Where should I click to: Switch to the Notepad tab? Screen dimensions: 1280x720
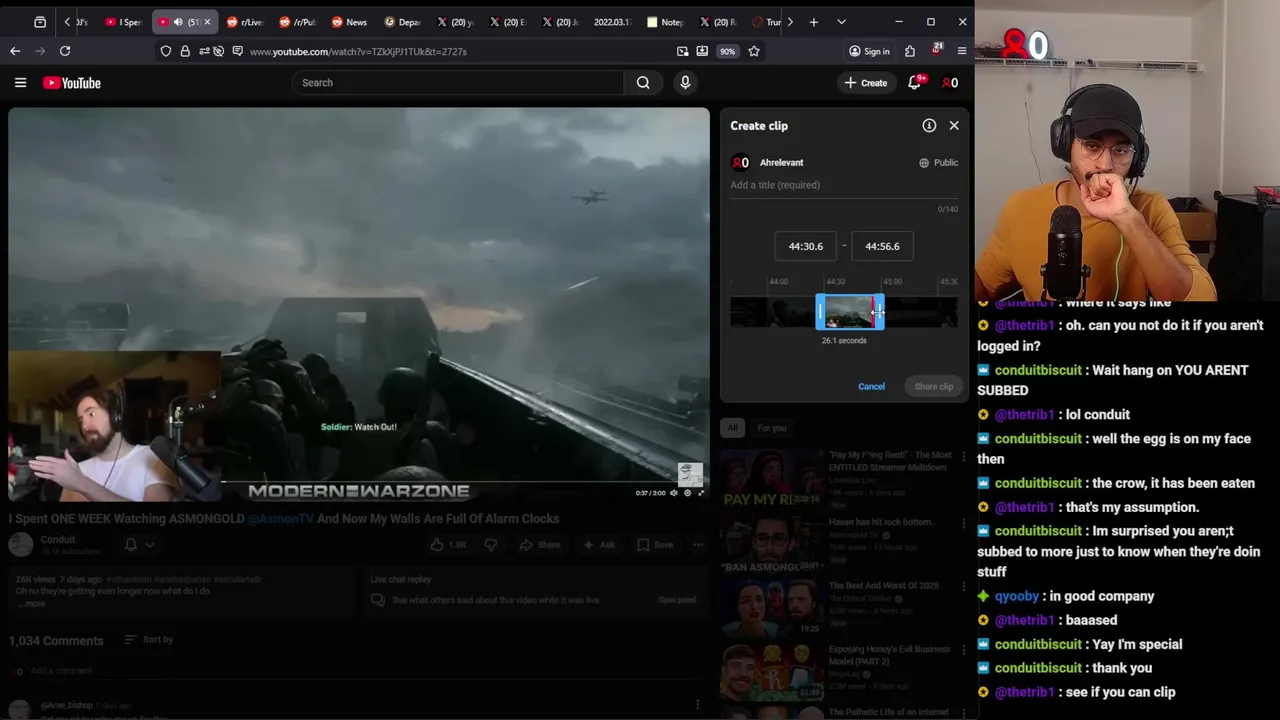tap(666, 22)
